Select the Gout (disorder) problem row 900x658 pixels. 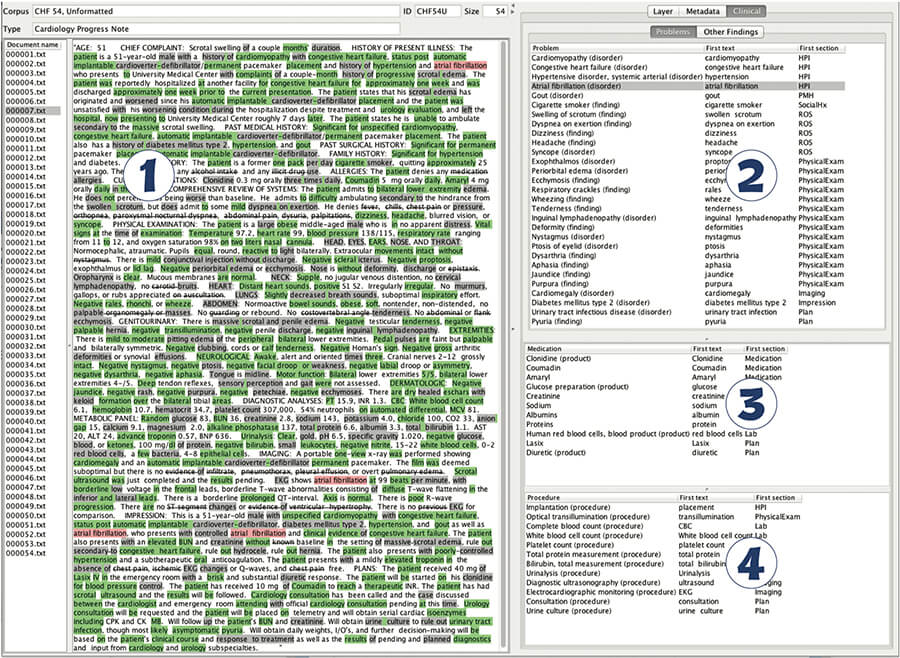[x=688, y=95]
